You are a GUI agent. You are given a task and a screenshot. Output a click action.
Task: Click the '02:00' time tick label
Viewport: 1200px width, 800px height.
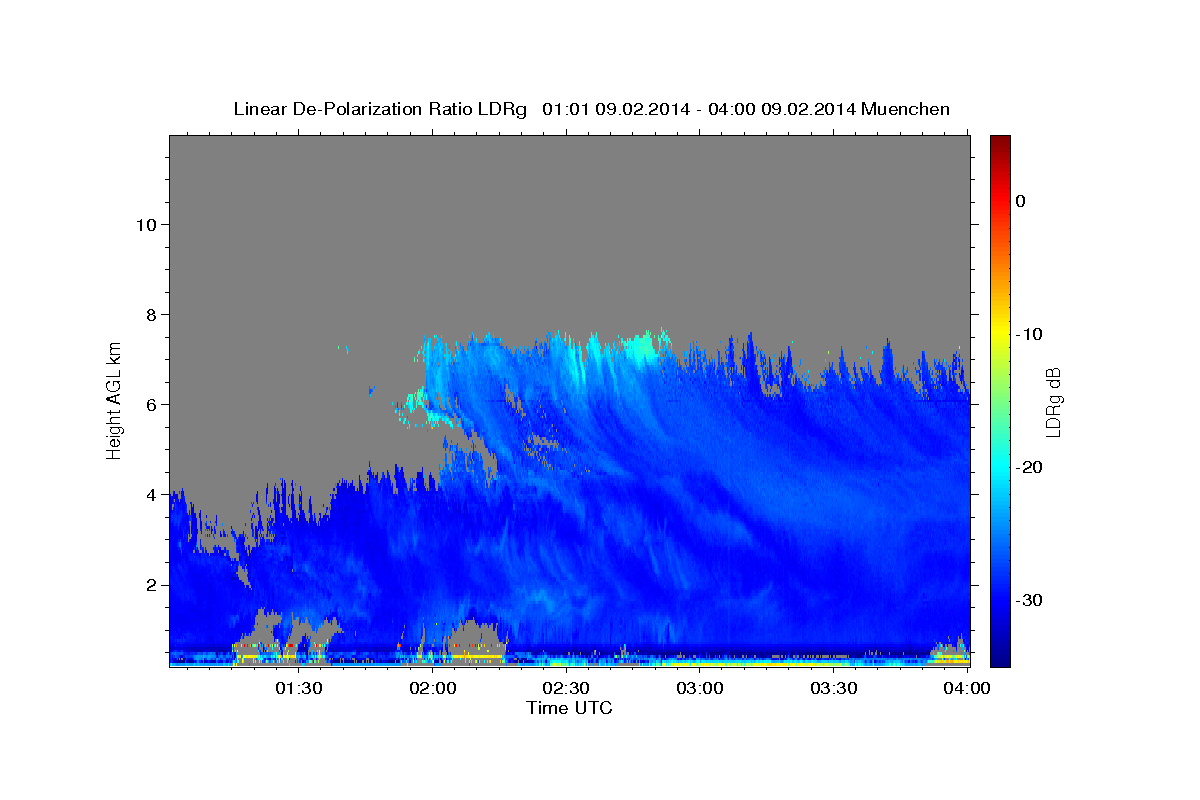[x=433, y=688]
